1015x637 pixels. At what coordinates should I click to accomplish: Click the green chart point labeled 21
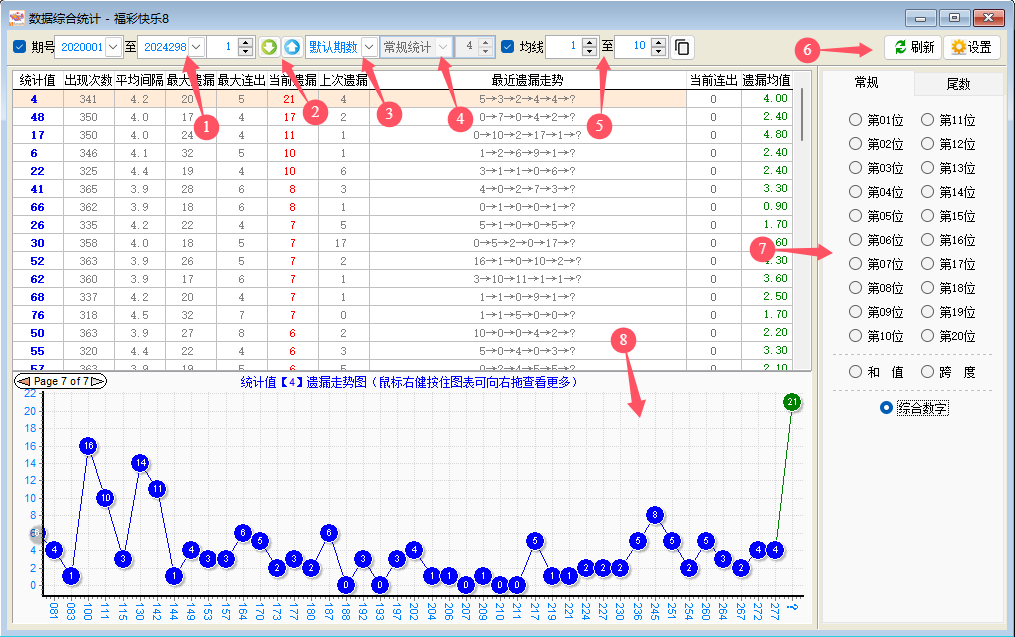[792, 402]
